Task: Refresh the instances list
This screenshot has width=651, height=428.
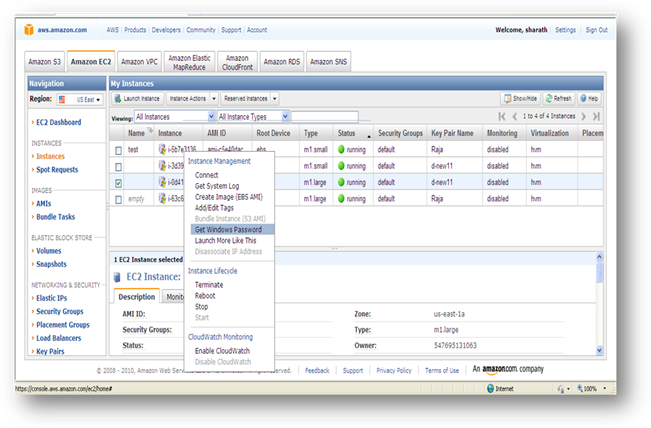Action: click(x=558, y=98)
